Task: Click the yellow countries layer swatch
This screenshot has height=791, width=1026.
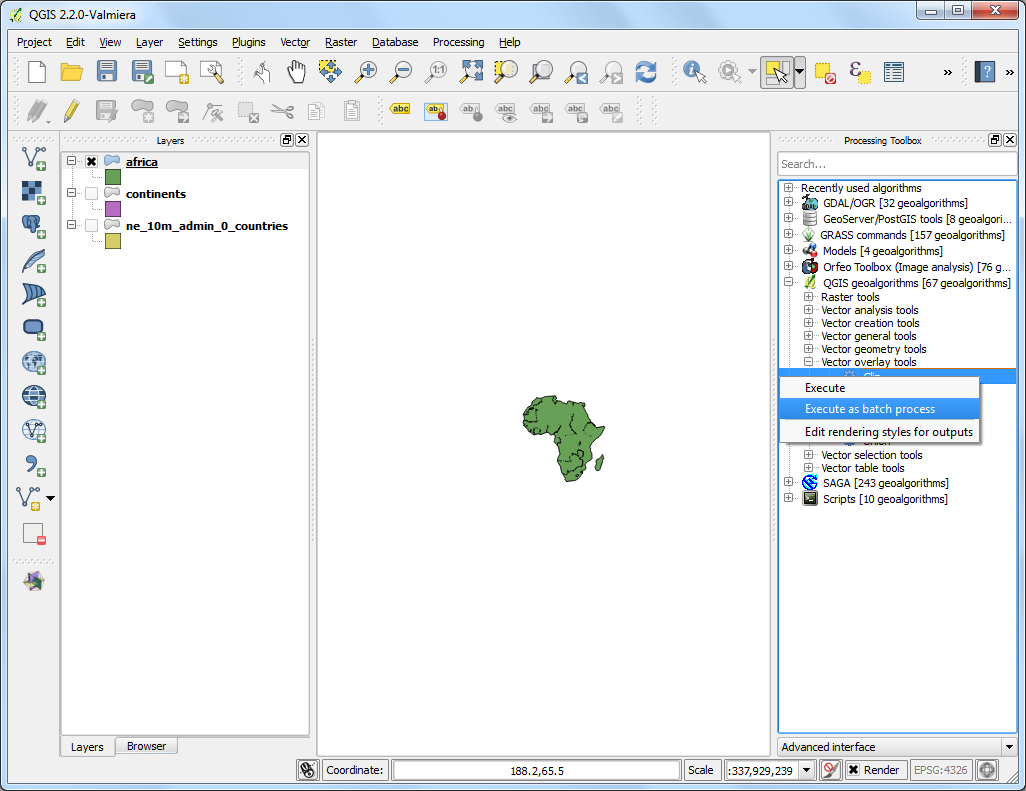Action: [x=113, y=241]
